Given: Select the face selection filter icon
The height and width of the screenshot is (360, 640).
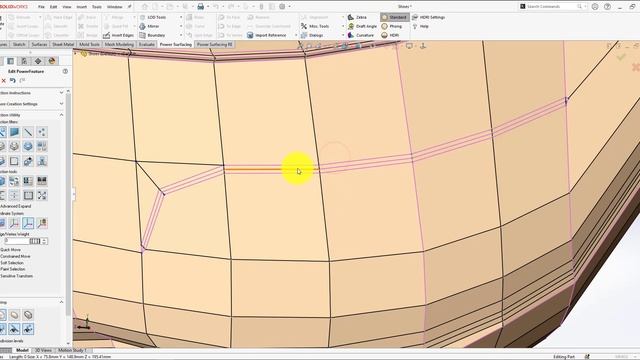Looking at the screenshot, I should (14, 132).
